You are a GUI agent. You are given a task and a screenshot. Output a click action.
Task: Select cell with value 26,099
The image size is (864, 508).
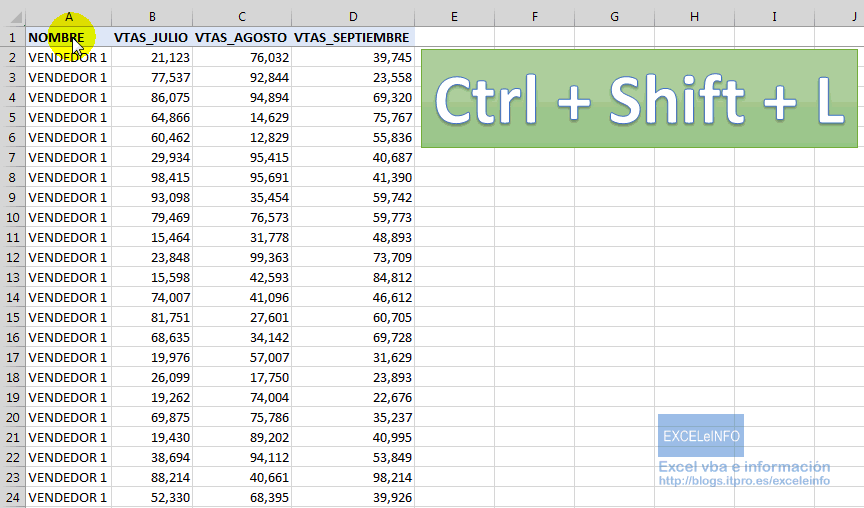click(x=152, y=377)
